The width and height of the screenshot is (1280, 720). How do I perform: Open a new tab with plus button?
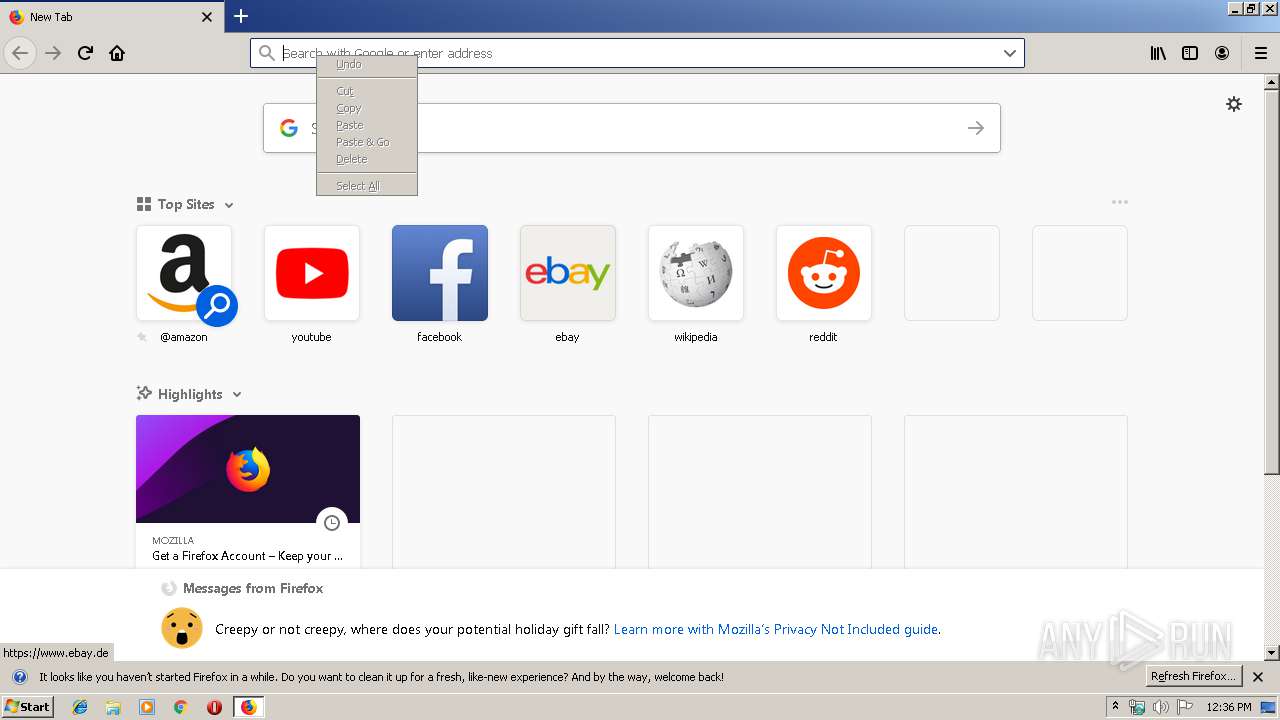coord(241,16)
